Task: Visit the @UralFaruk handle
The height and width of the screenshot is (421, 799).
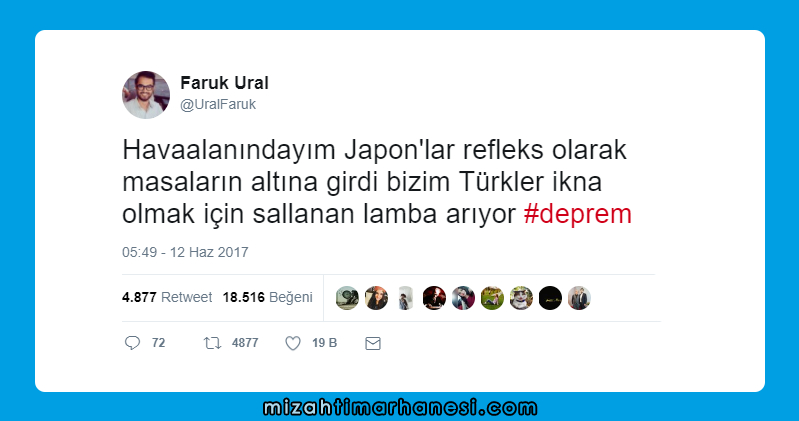Action: [218, 104]
